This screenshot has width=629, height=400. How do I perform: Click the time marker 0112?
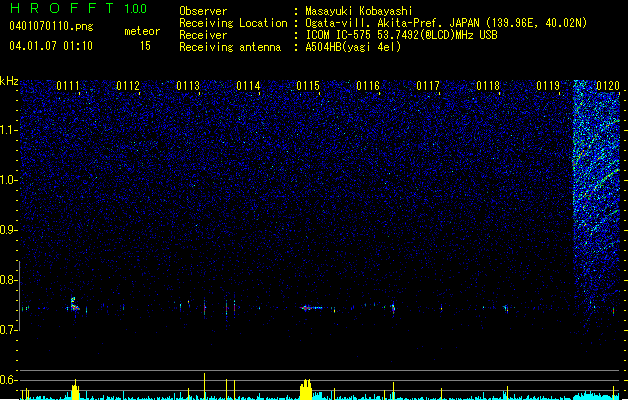coord(128,86)
